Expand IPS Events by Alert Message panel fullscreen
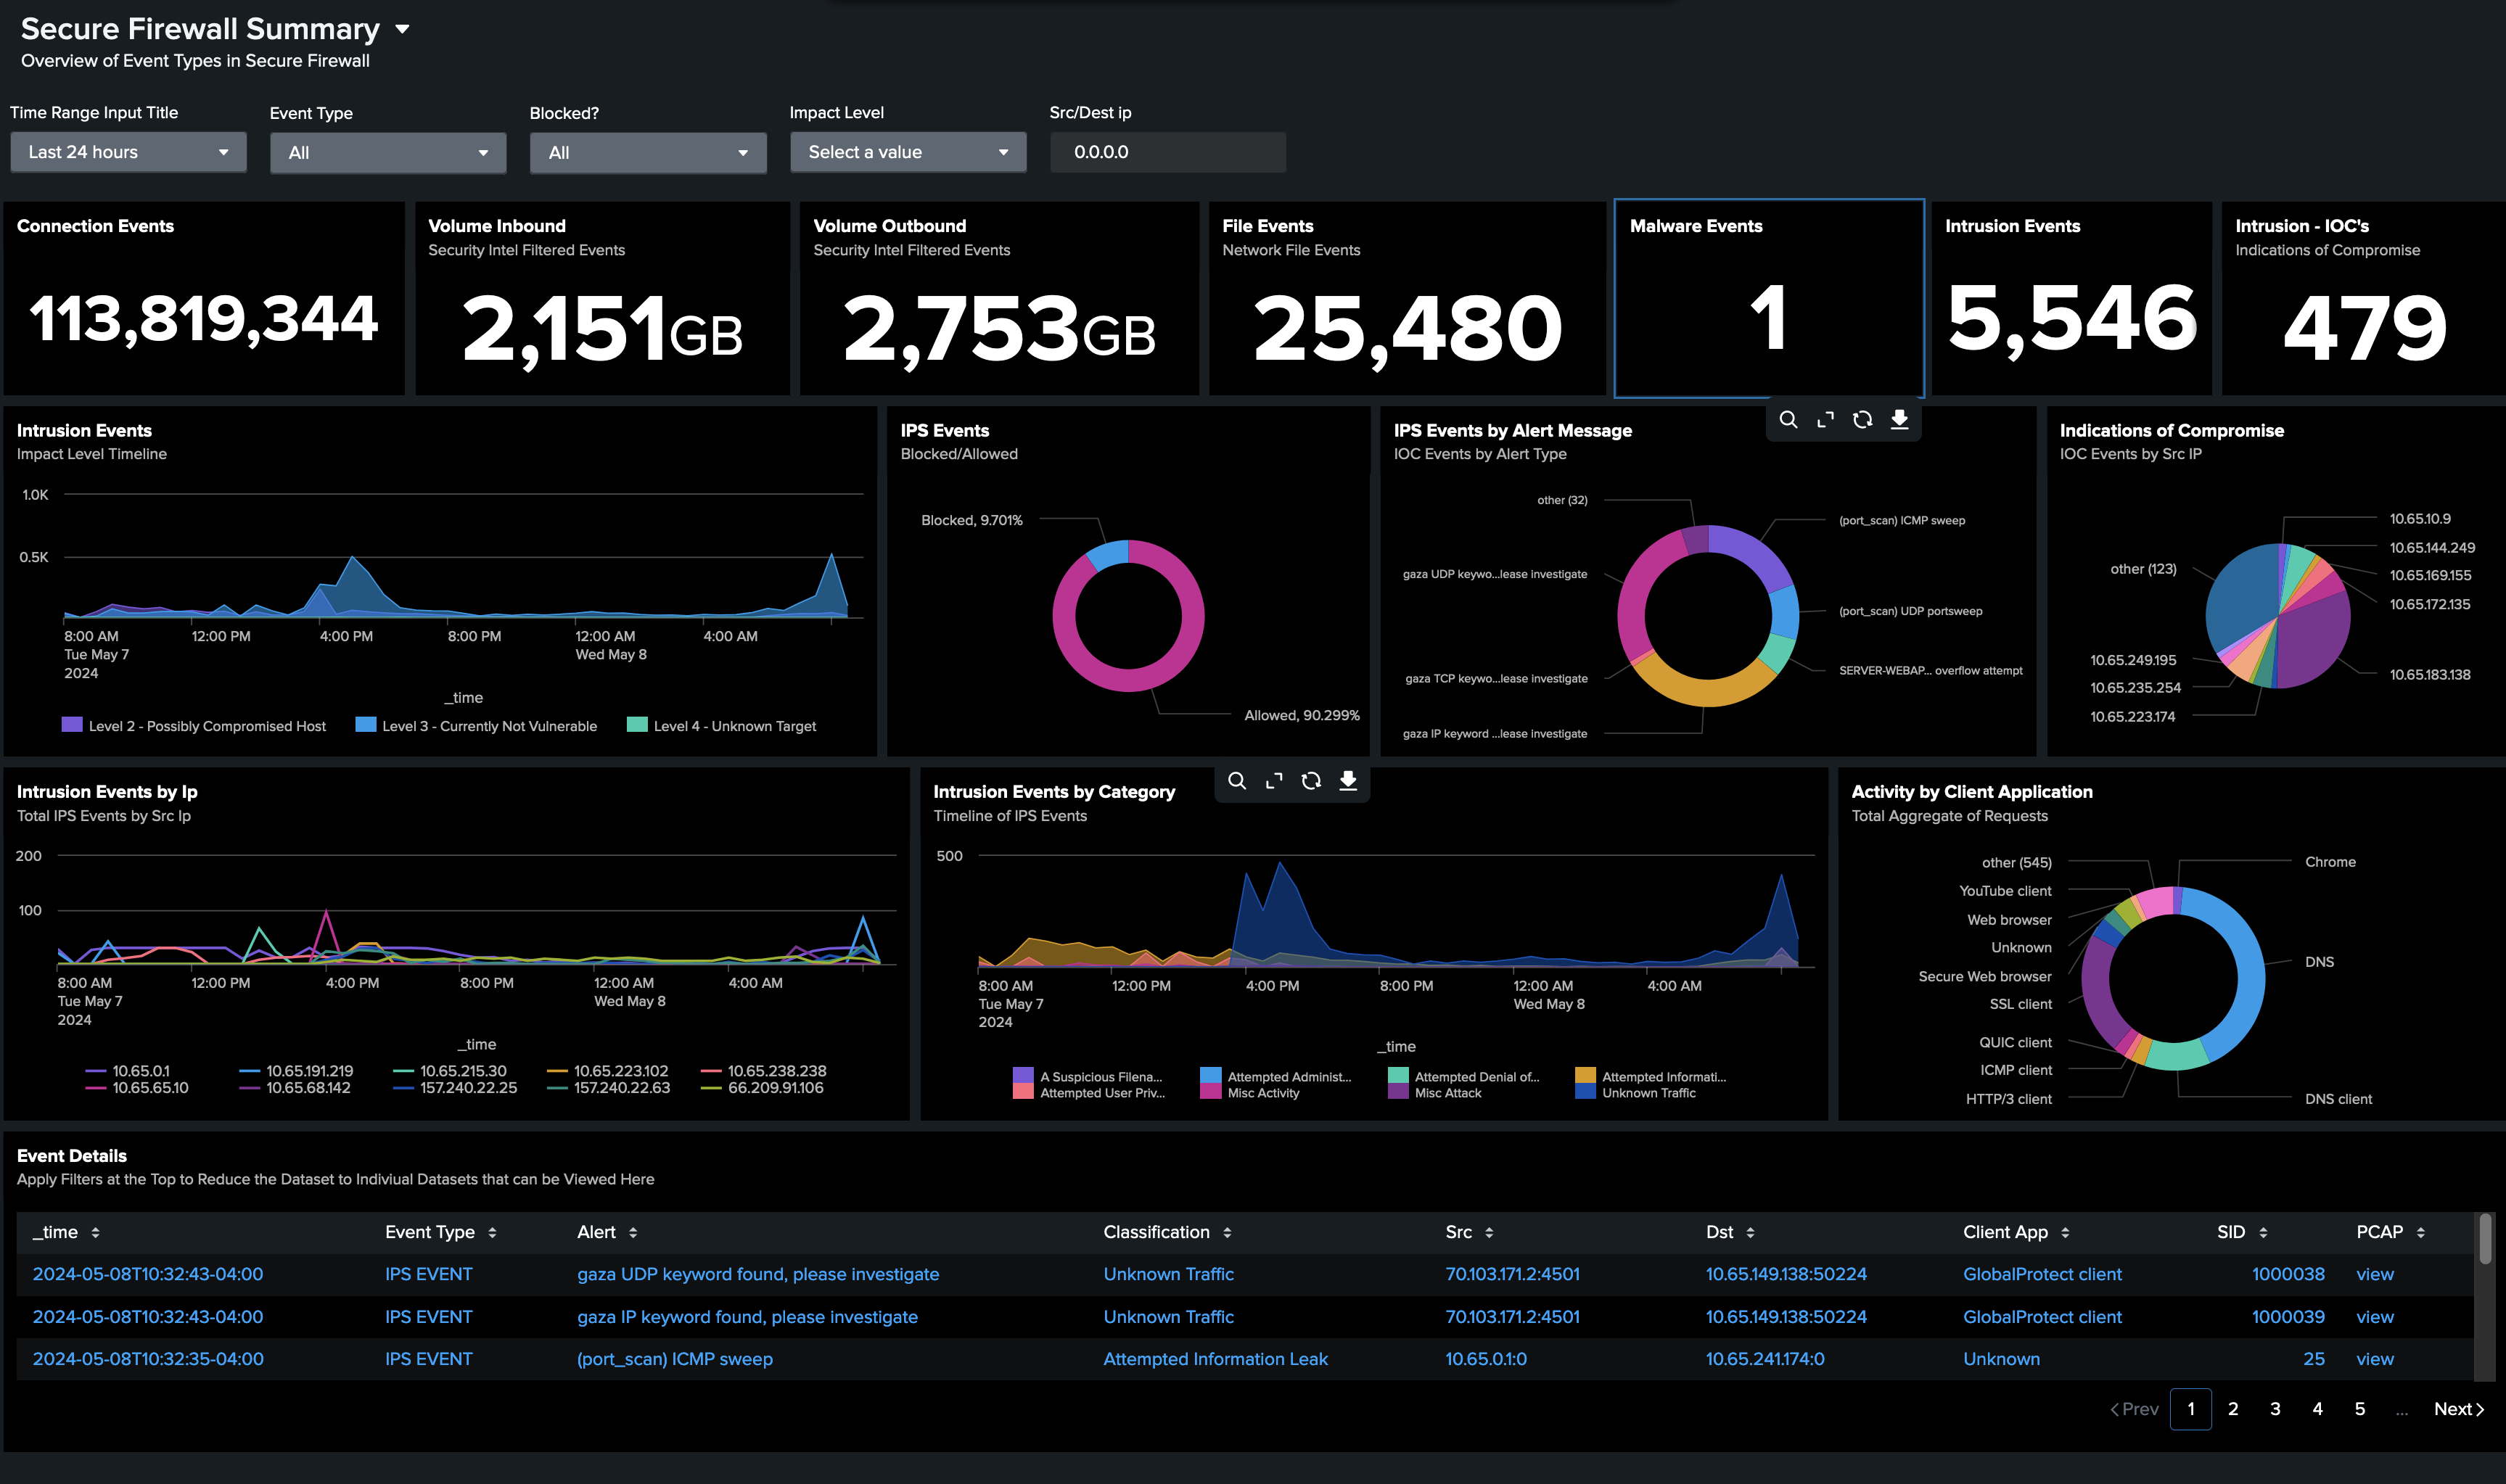 coord(1825,420)
